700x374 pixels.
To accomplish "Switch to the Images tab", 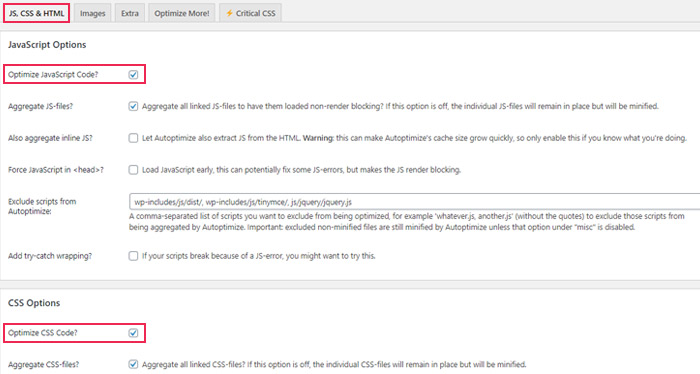I will (92, 13).
